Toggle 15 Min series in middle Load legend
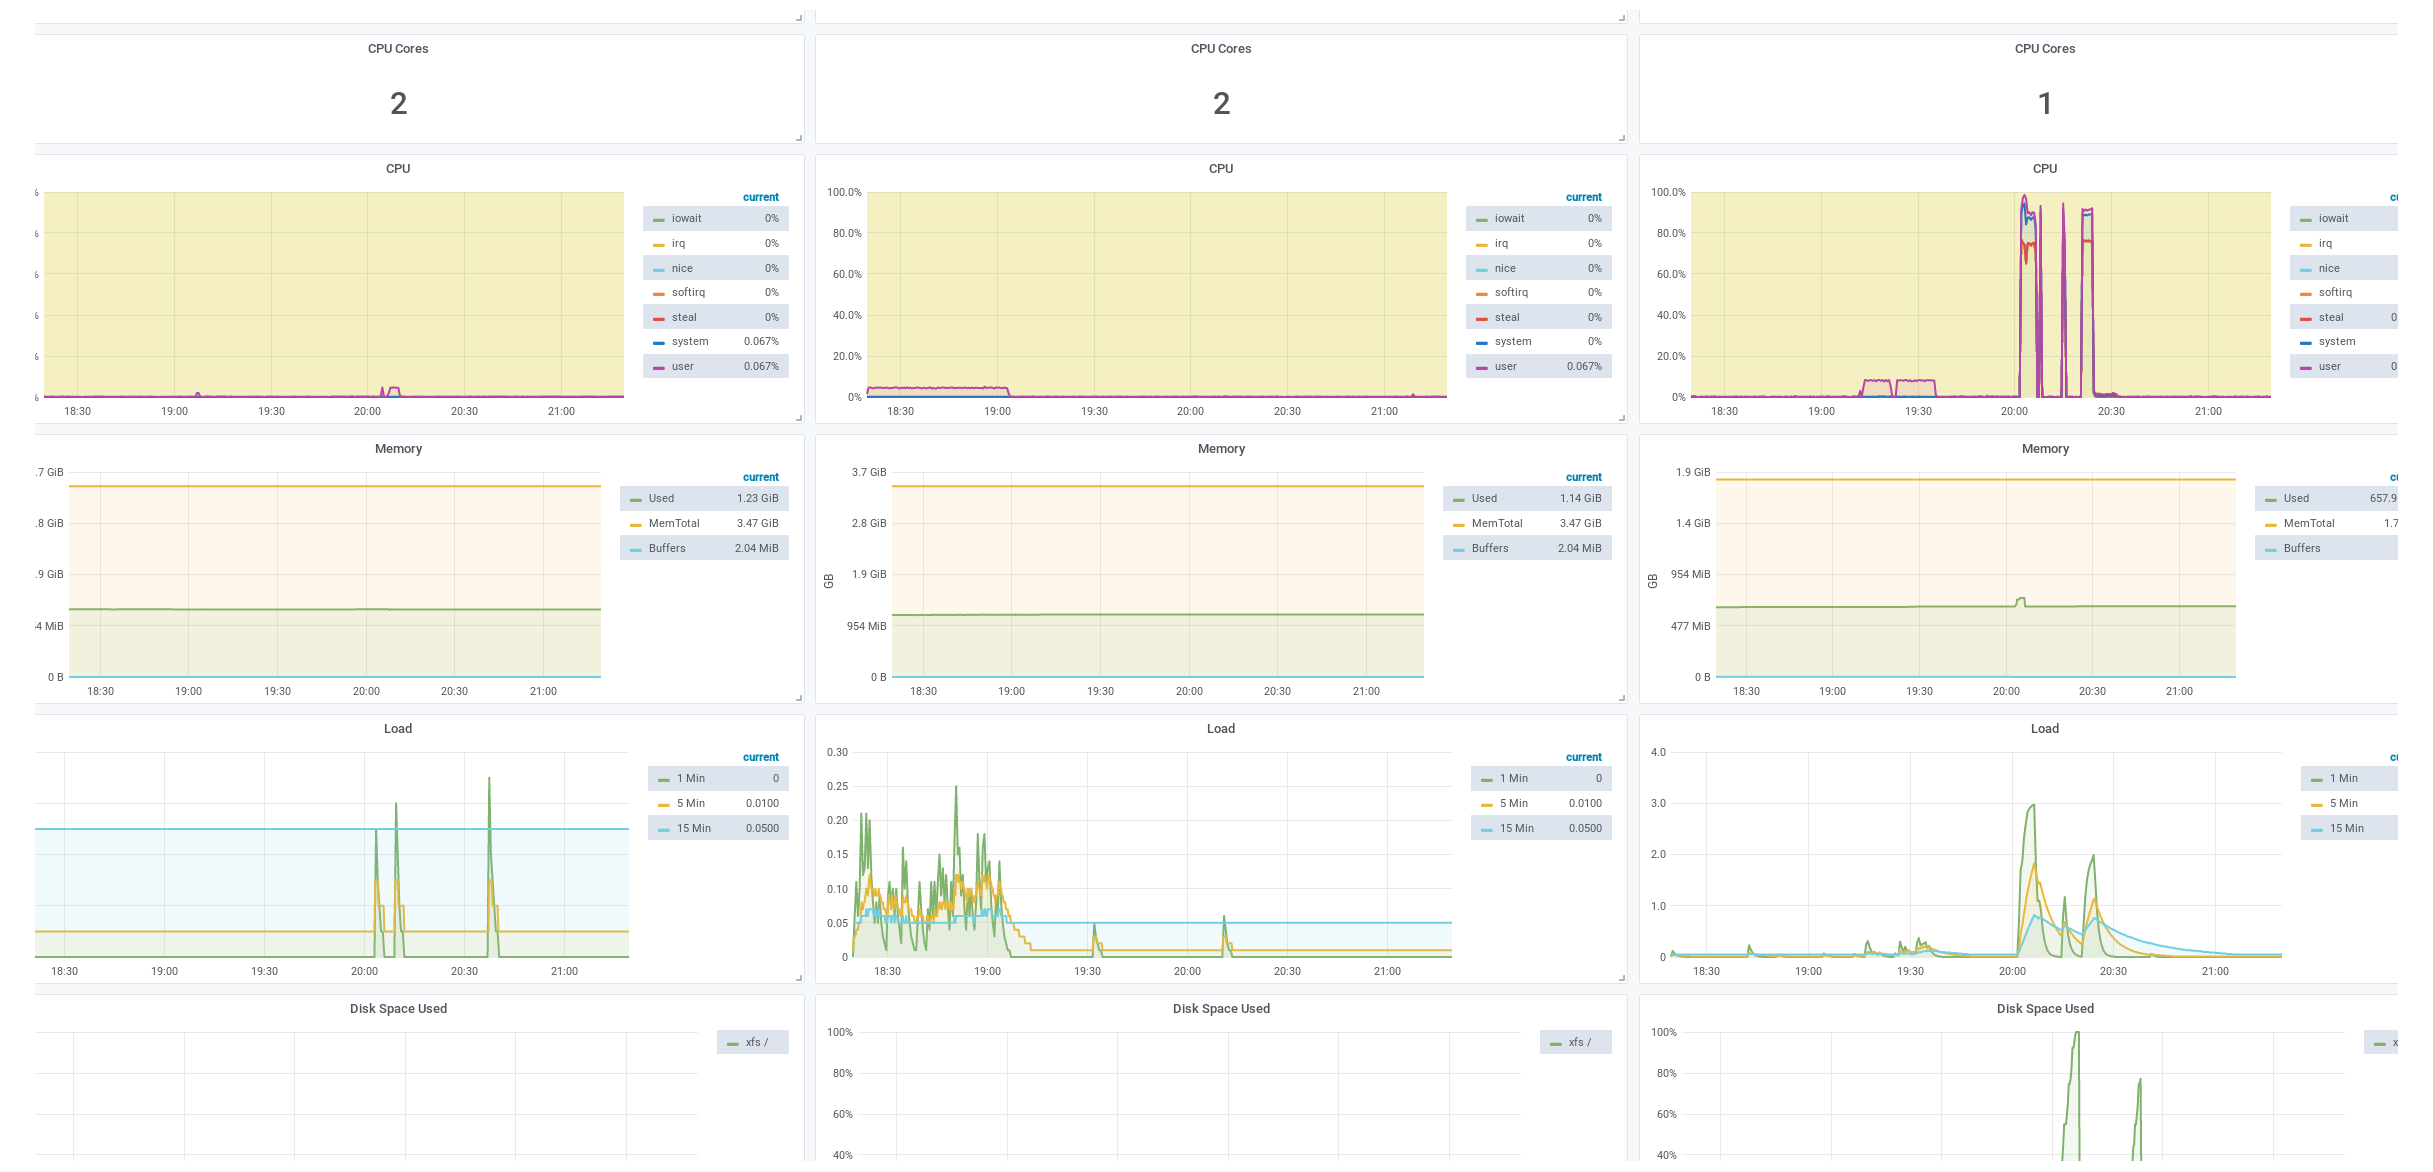2433x1172 pixels. click(x=1516, y=828)
